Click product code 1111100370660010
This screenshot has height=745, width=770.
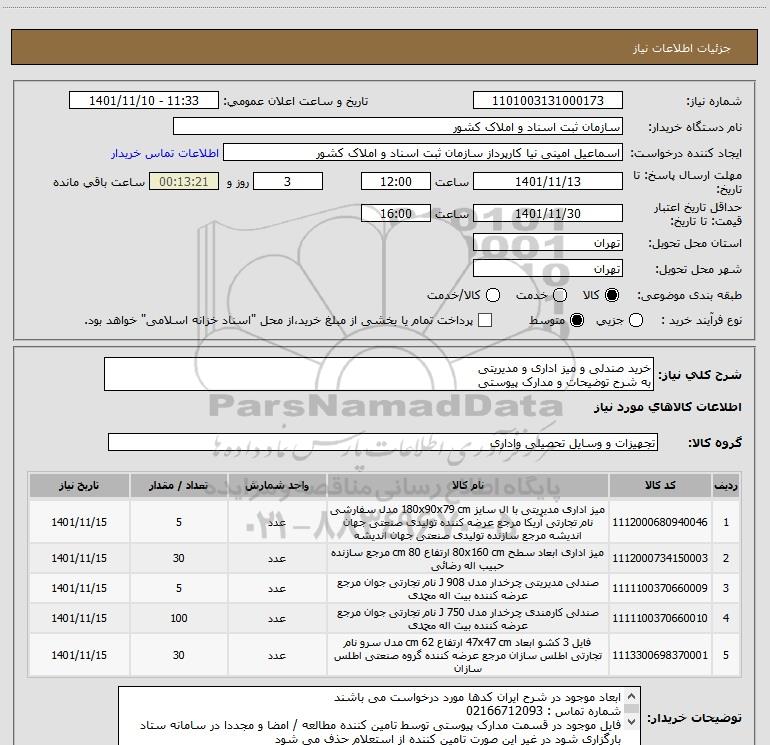tap(660, 618)
